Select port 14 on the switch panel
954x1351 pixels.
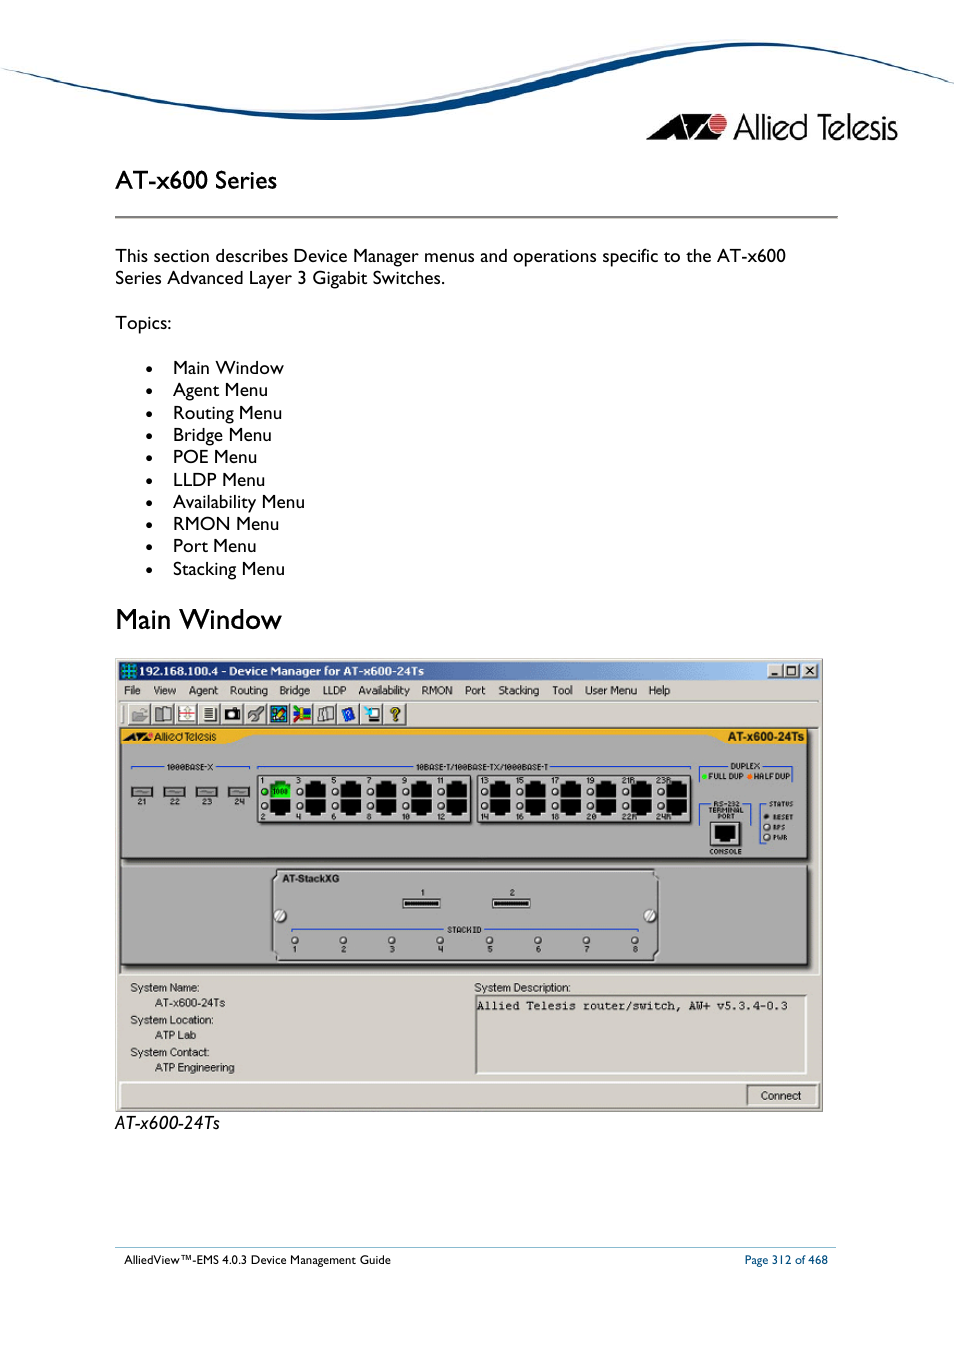pos(500,806)
